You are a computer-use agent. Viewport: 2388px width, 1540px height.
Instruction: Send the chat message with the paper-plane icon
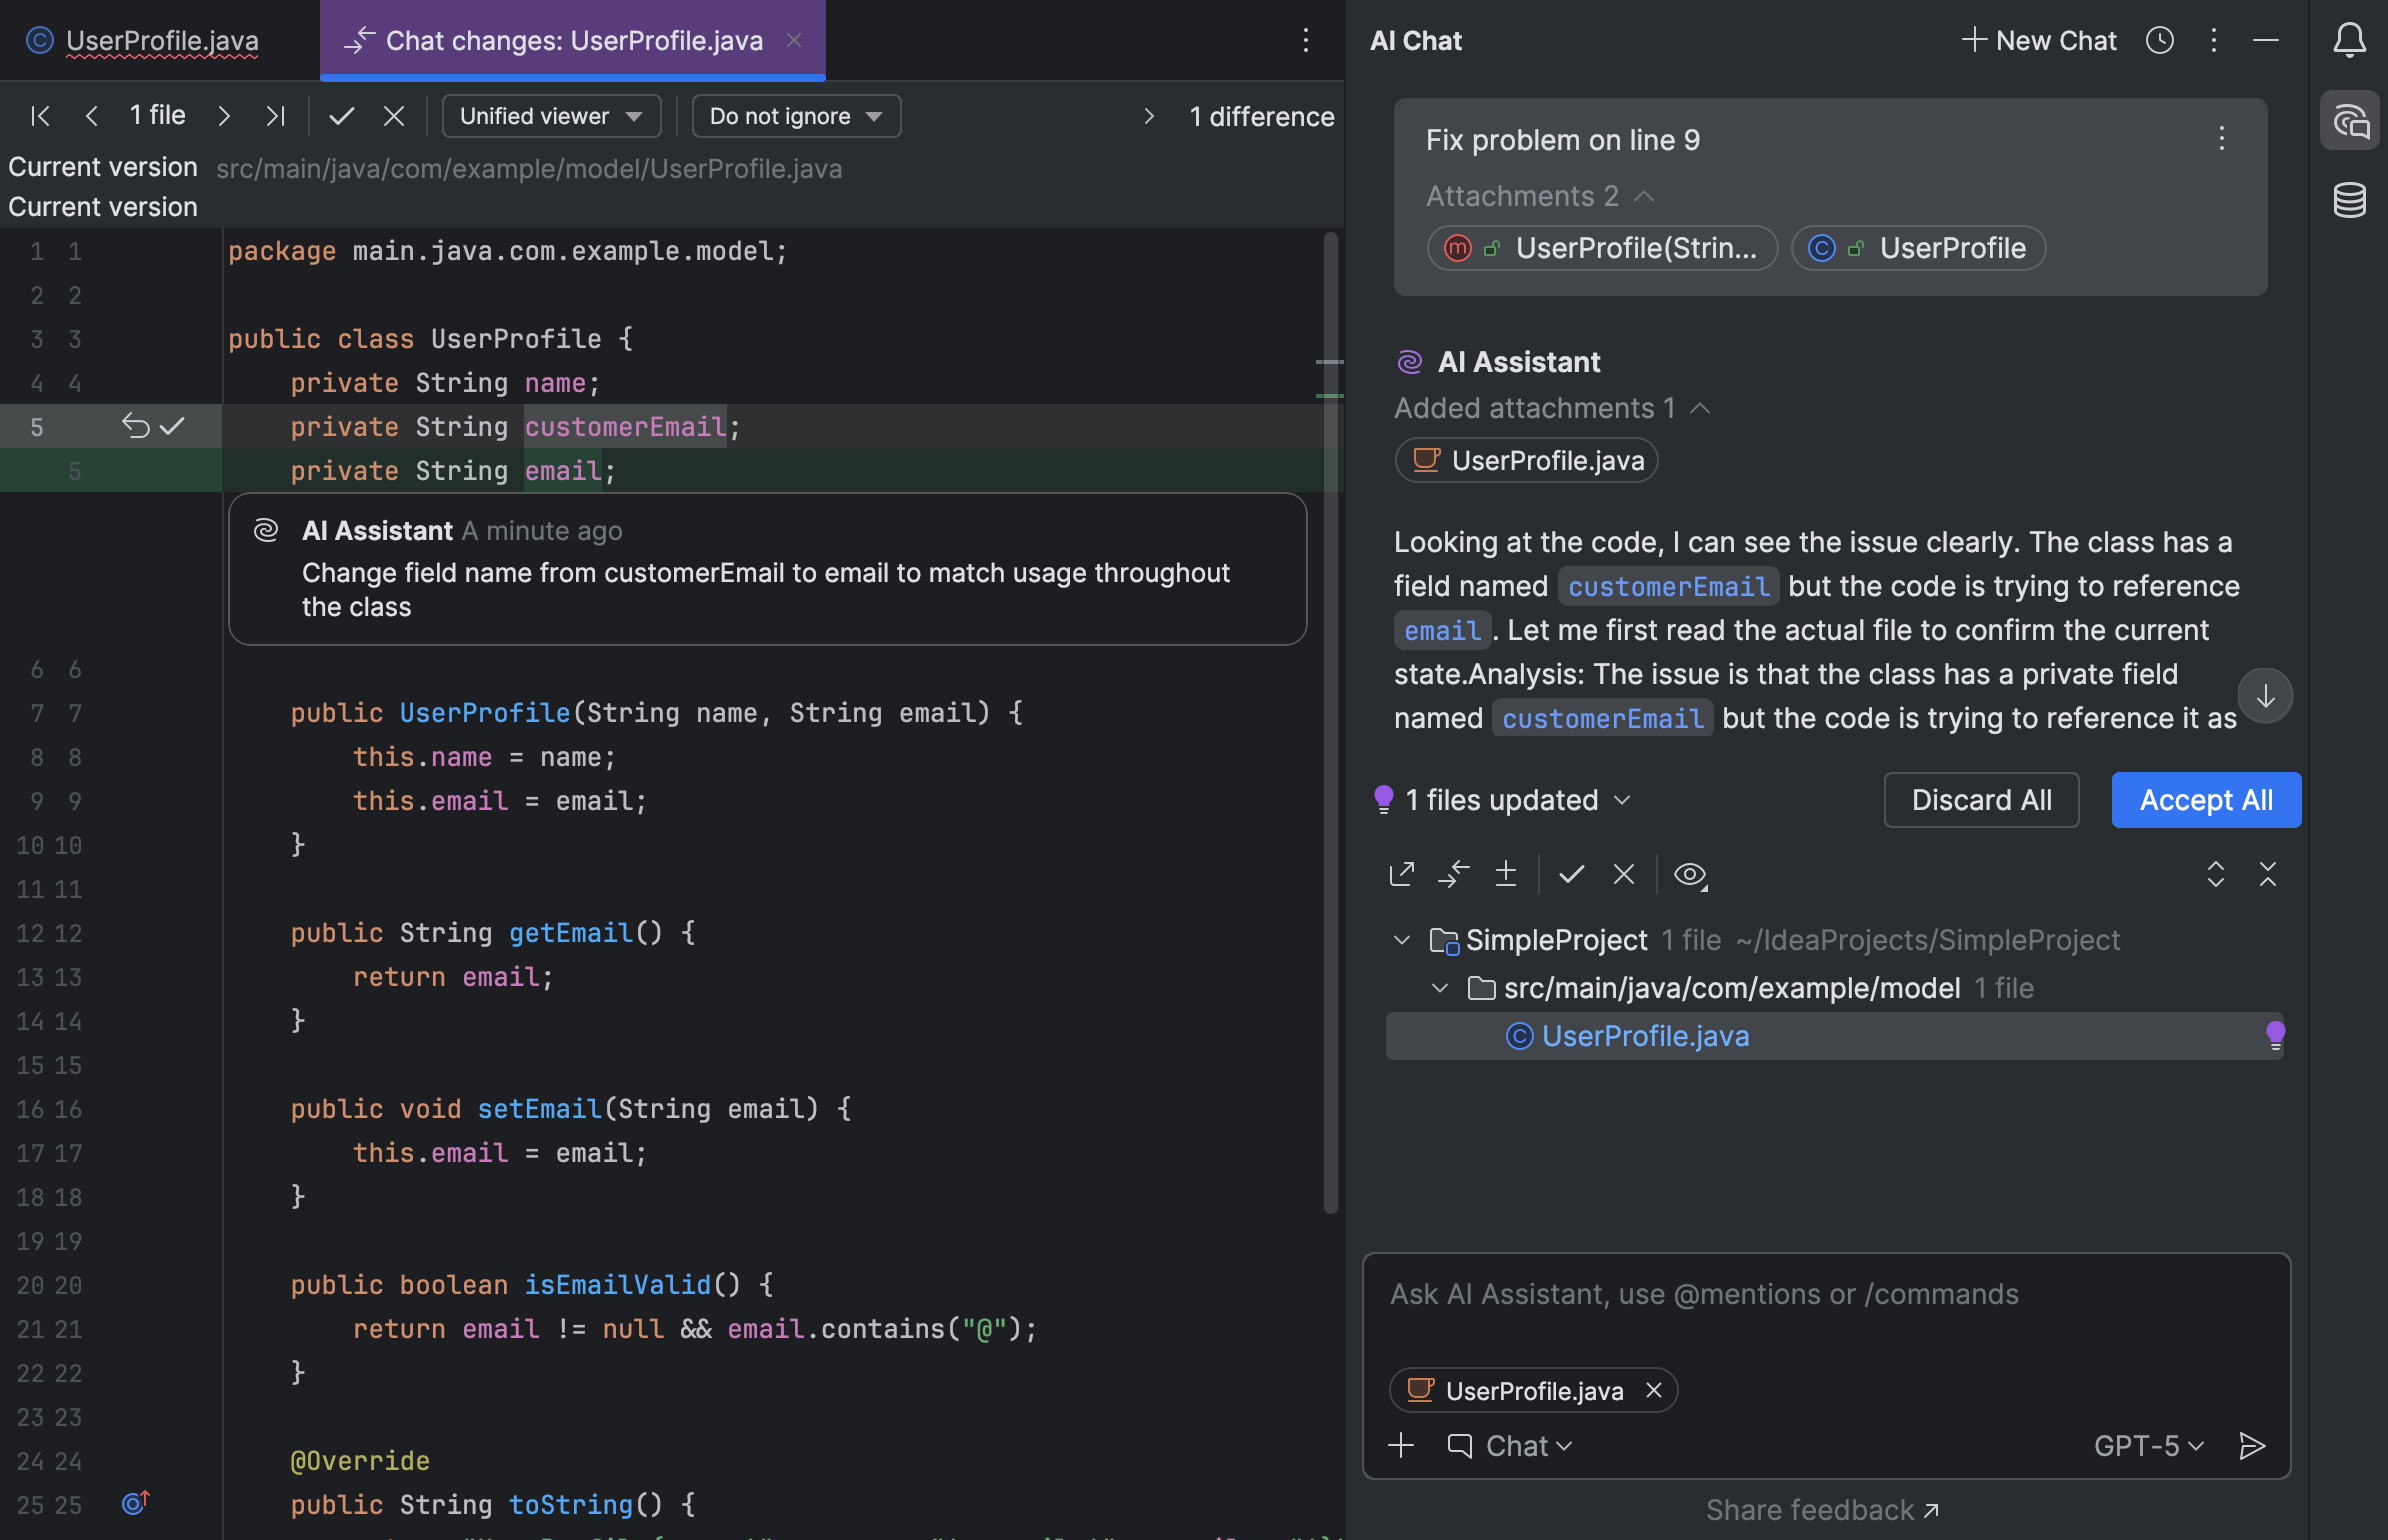[x=2253, y=1445]
